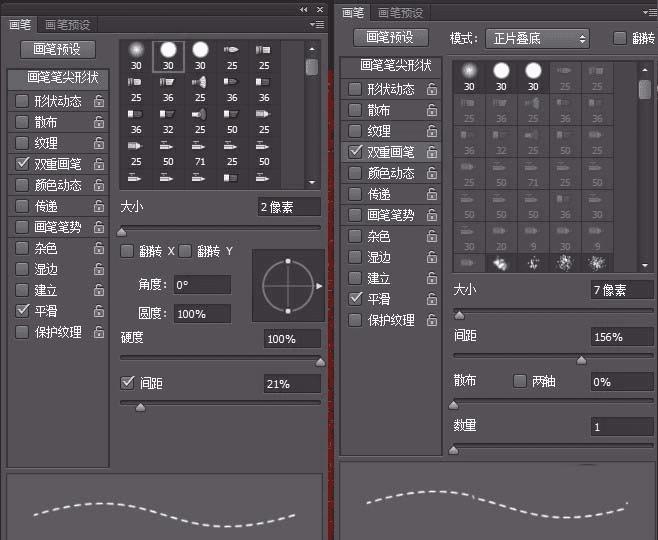Click the lock icon beside 颜色动态 in right panel
This screenshot has width=658, height=540.
432,173
